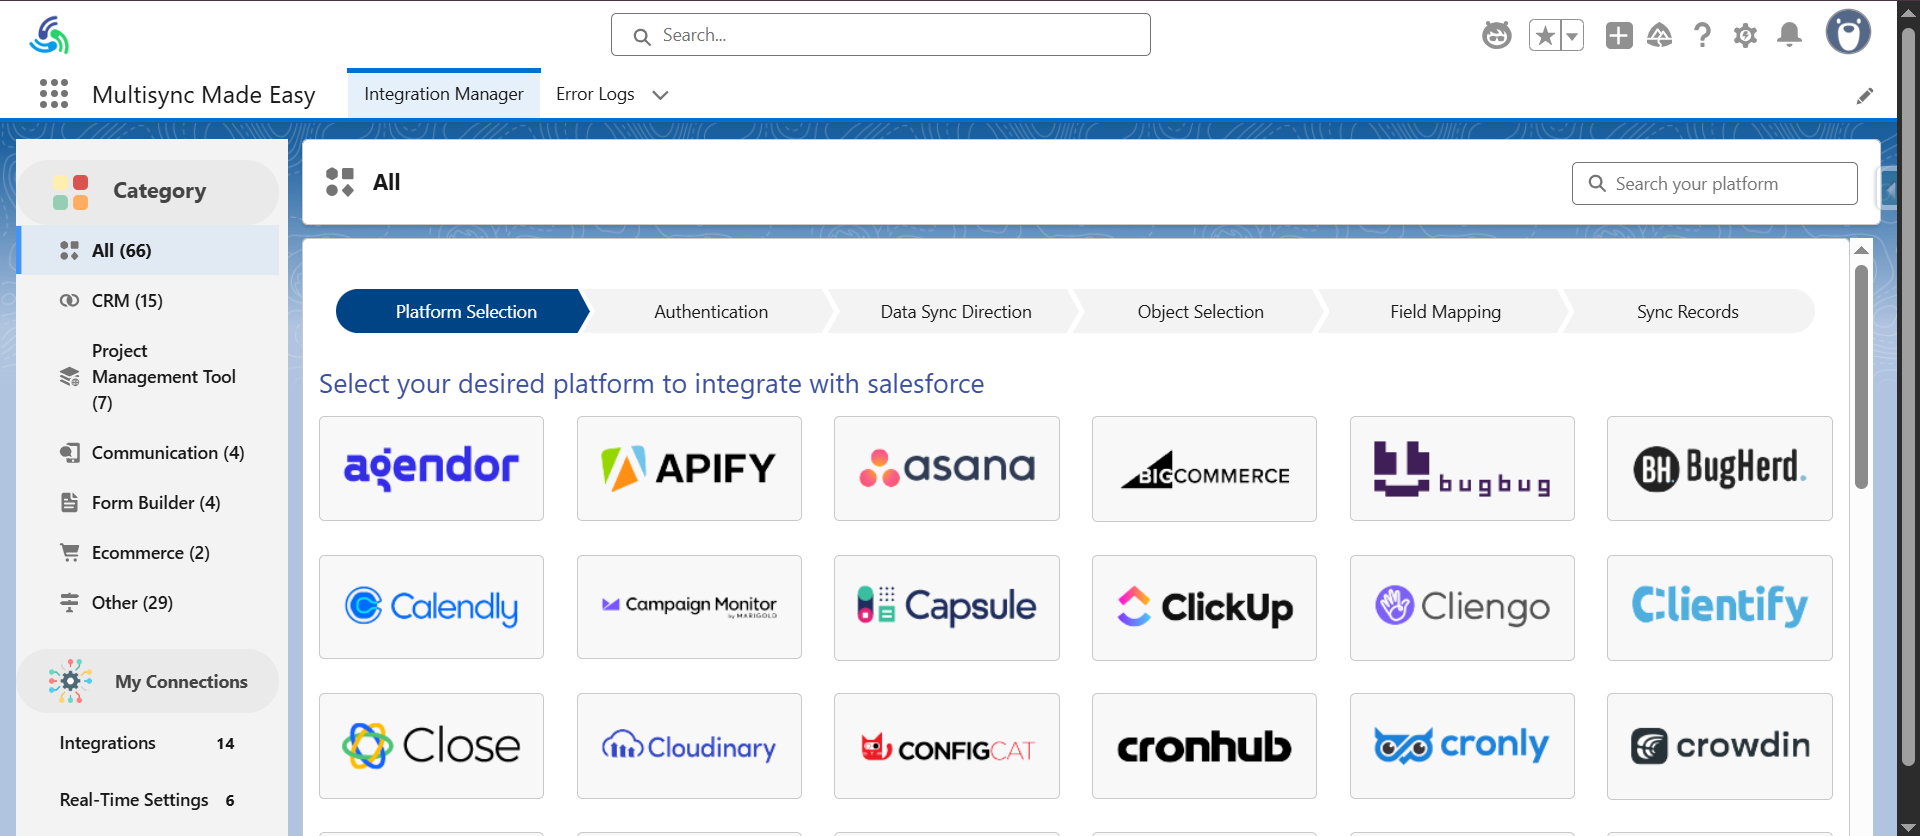Pick the Cliengo platform tile
1920x836 pixels.
[x=1462, y=607]
